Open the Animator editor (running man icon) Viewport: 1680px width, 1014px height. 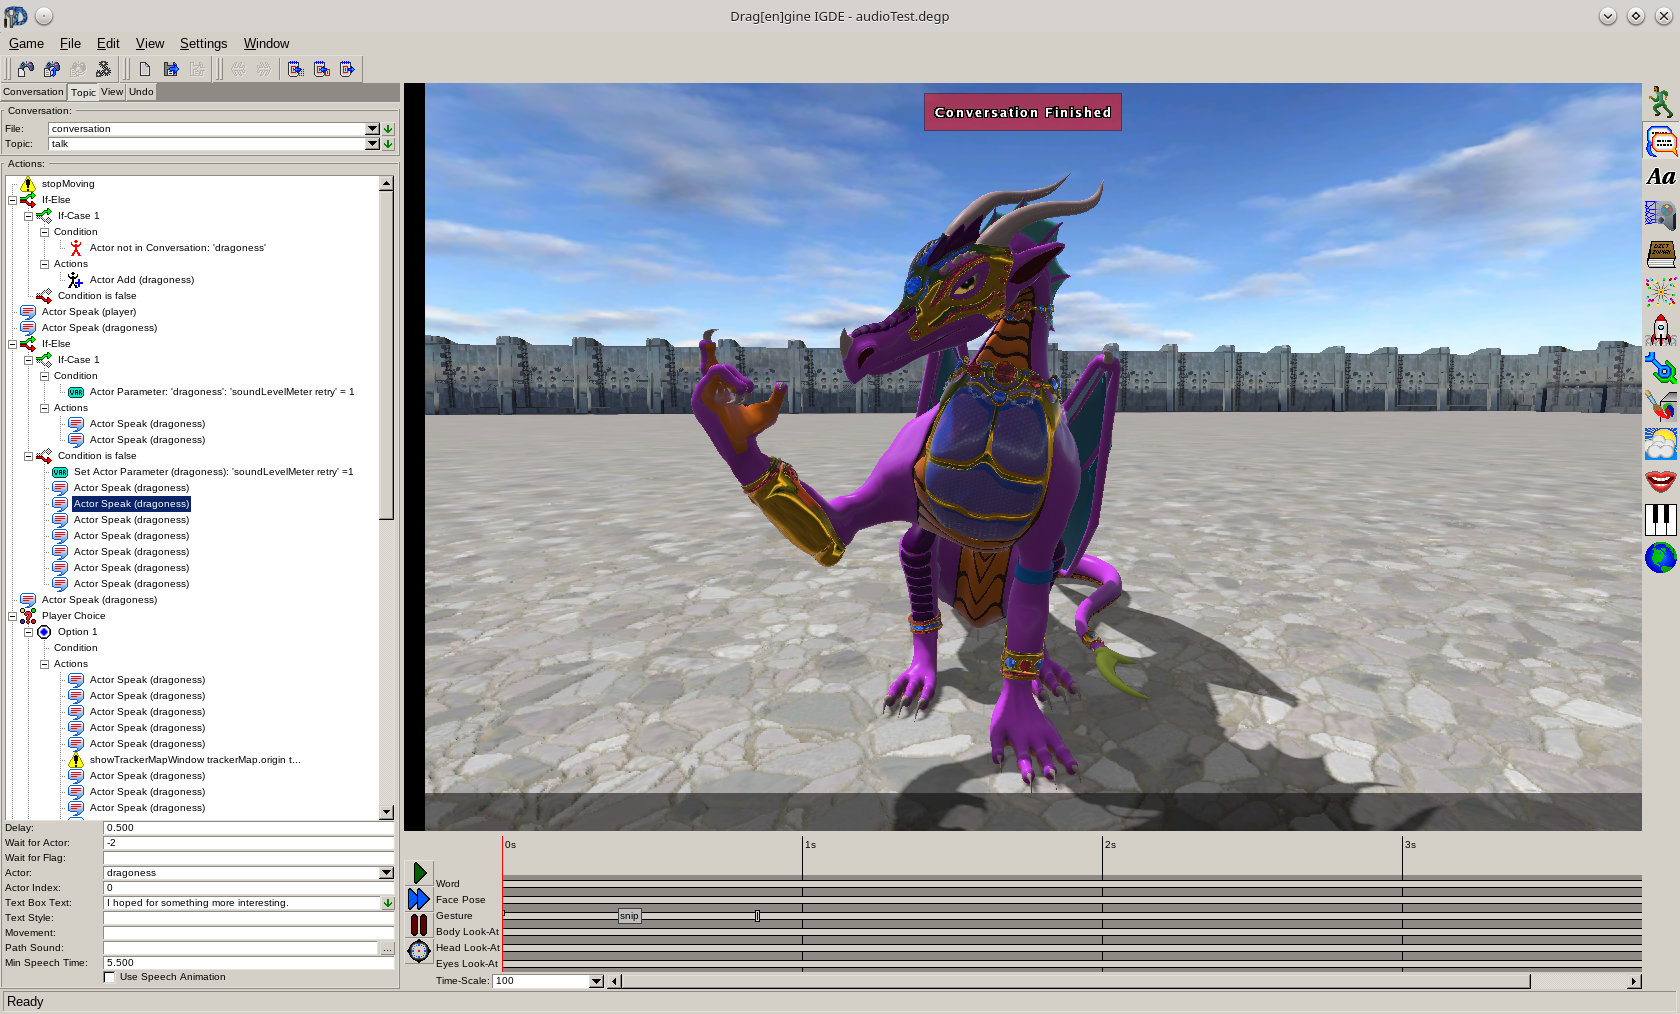[x=1660, y=102]
